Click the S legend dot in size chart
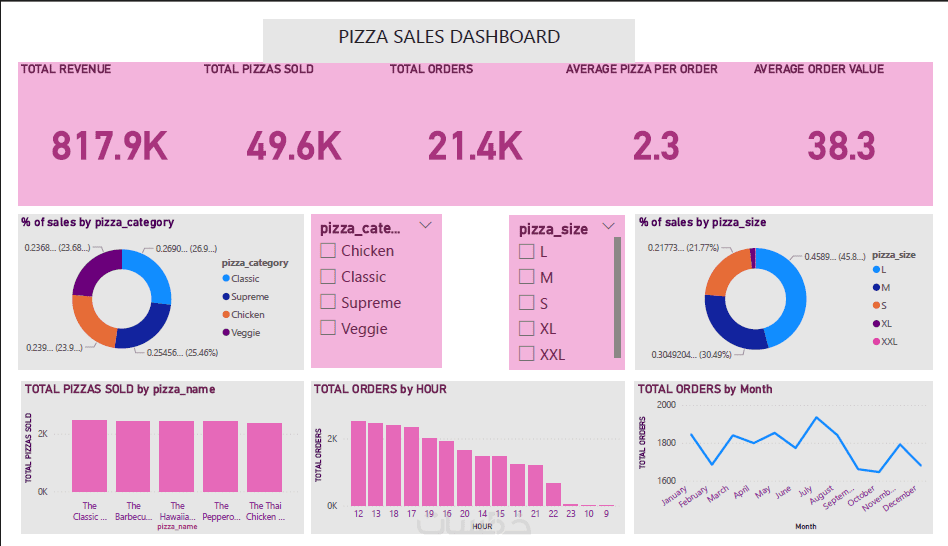 876,306
